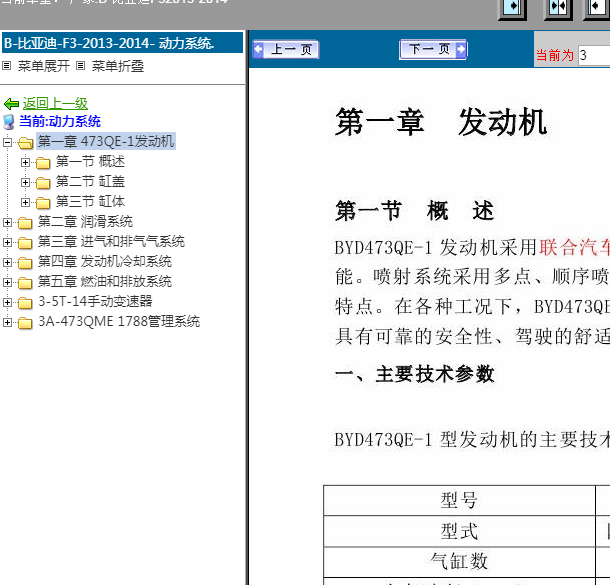Click folder icon beside 3-5T-14手动变速器
The width and height of the screenshot is (610, 585).
(25, 303)
